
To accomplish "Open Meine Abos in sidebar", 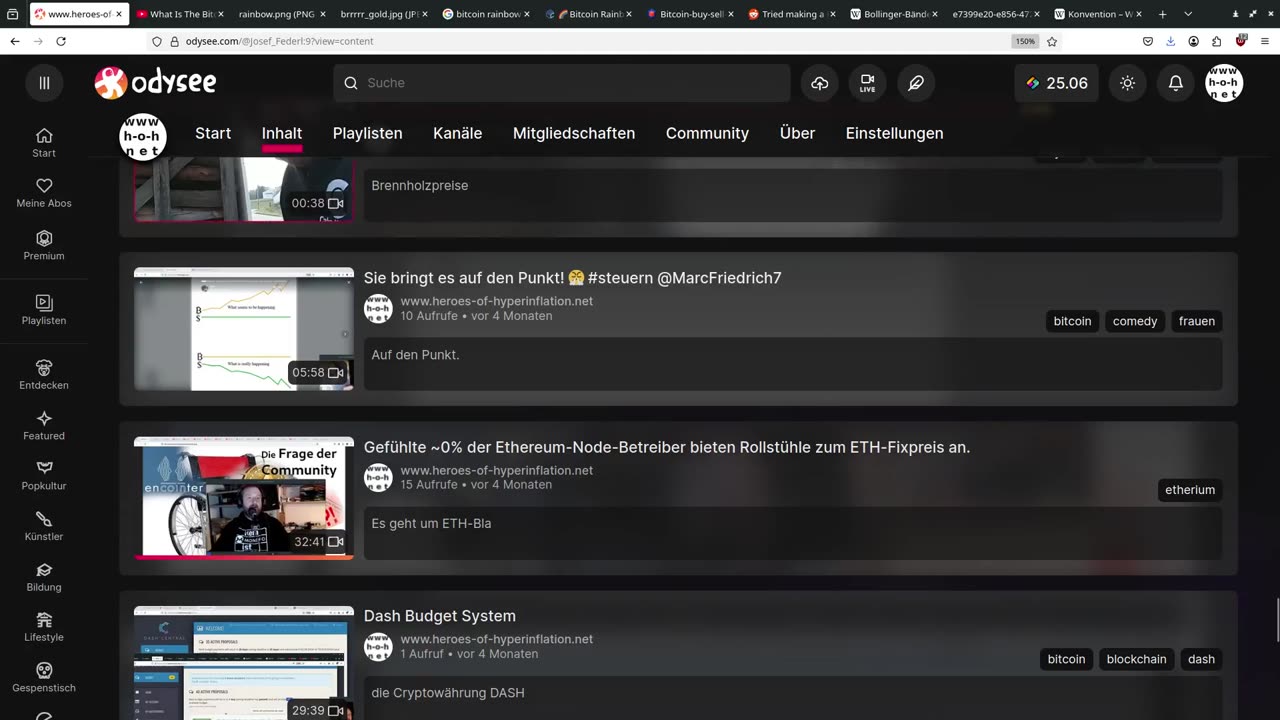I will (x=44, y=193).
